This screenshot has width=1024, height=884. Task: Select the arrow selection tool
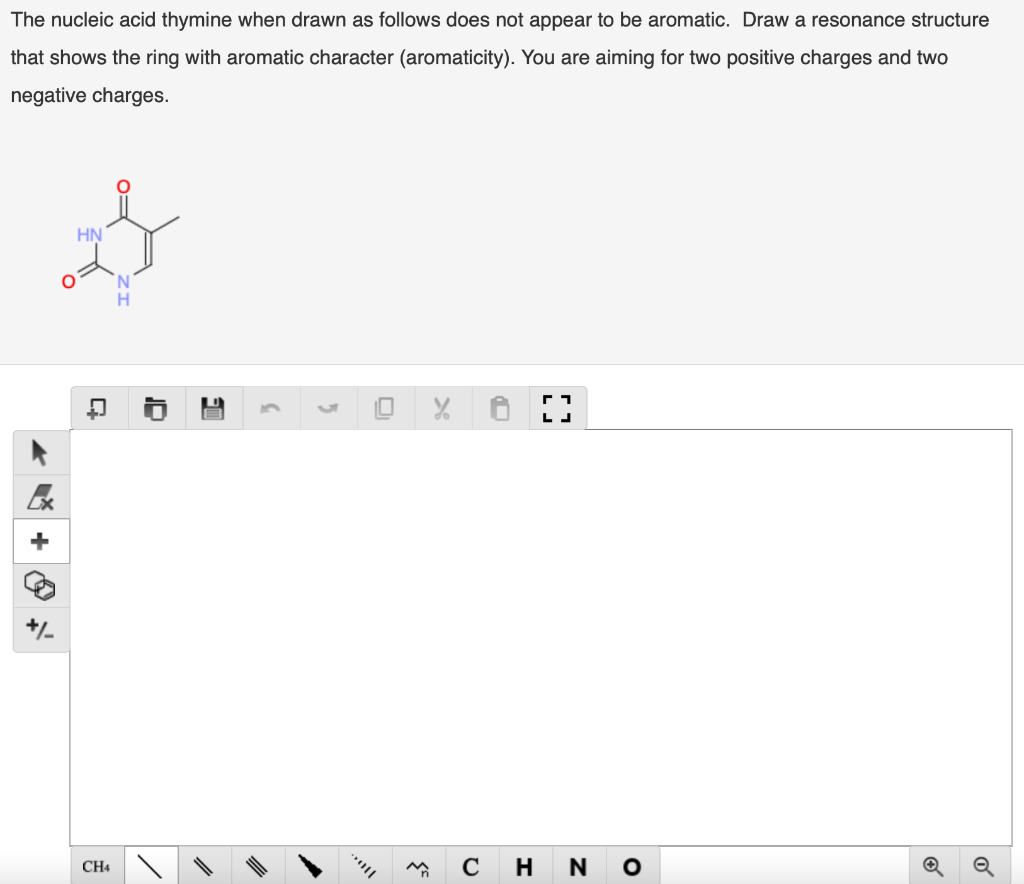[40, 451]
